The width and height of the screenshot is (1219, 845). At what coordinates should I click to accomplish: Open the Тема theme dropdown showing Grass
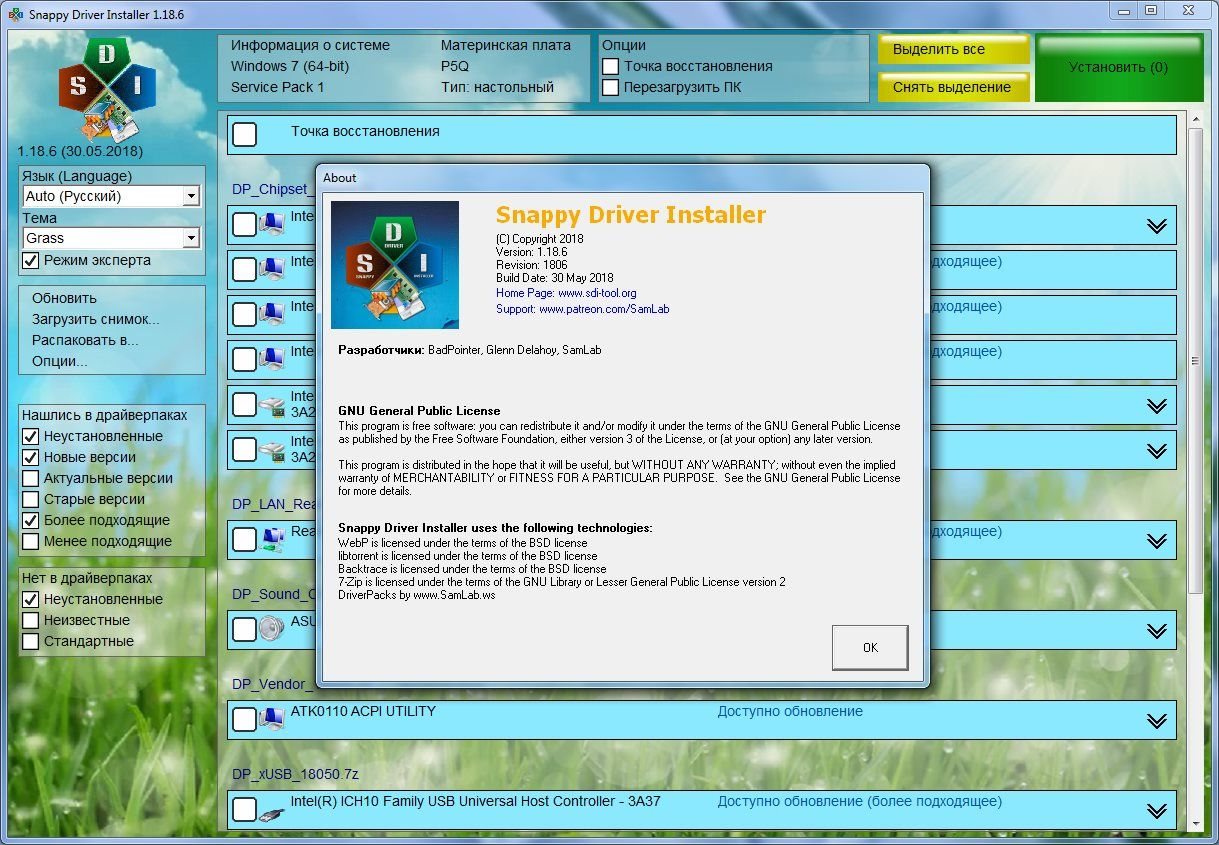tap(191, 239)
